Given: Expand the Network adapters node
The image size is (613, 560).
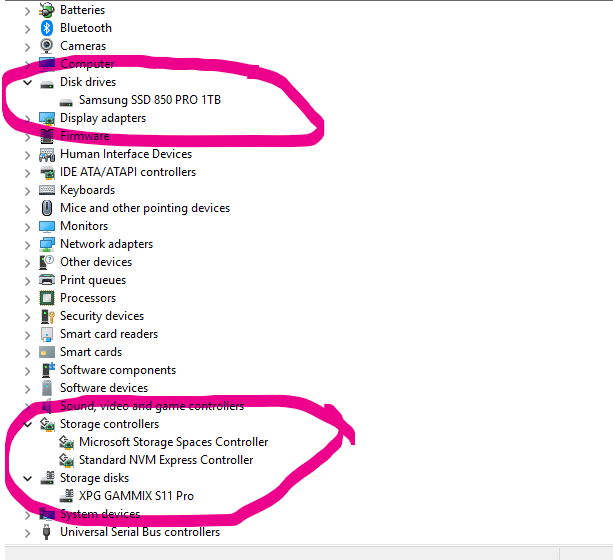Looking at the screenshot, I should click(x=27, y=245).
